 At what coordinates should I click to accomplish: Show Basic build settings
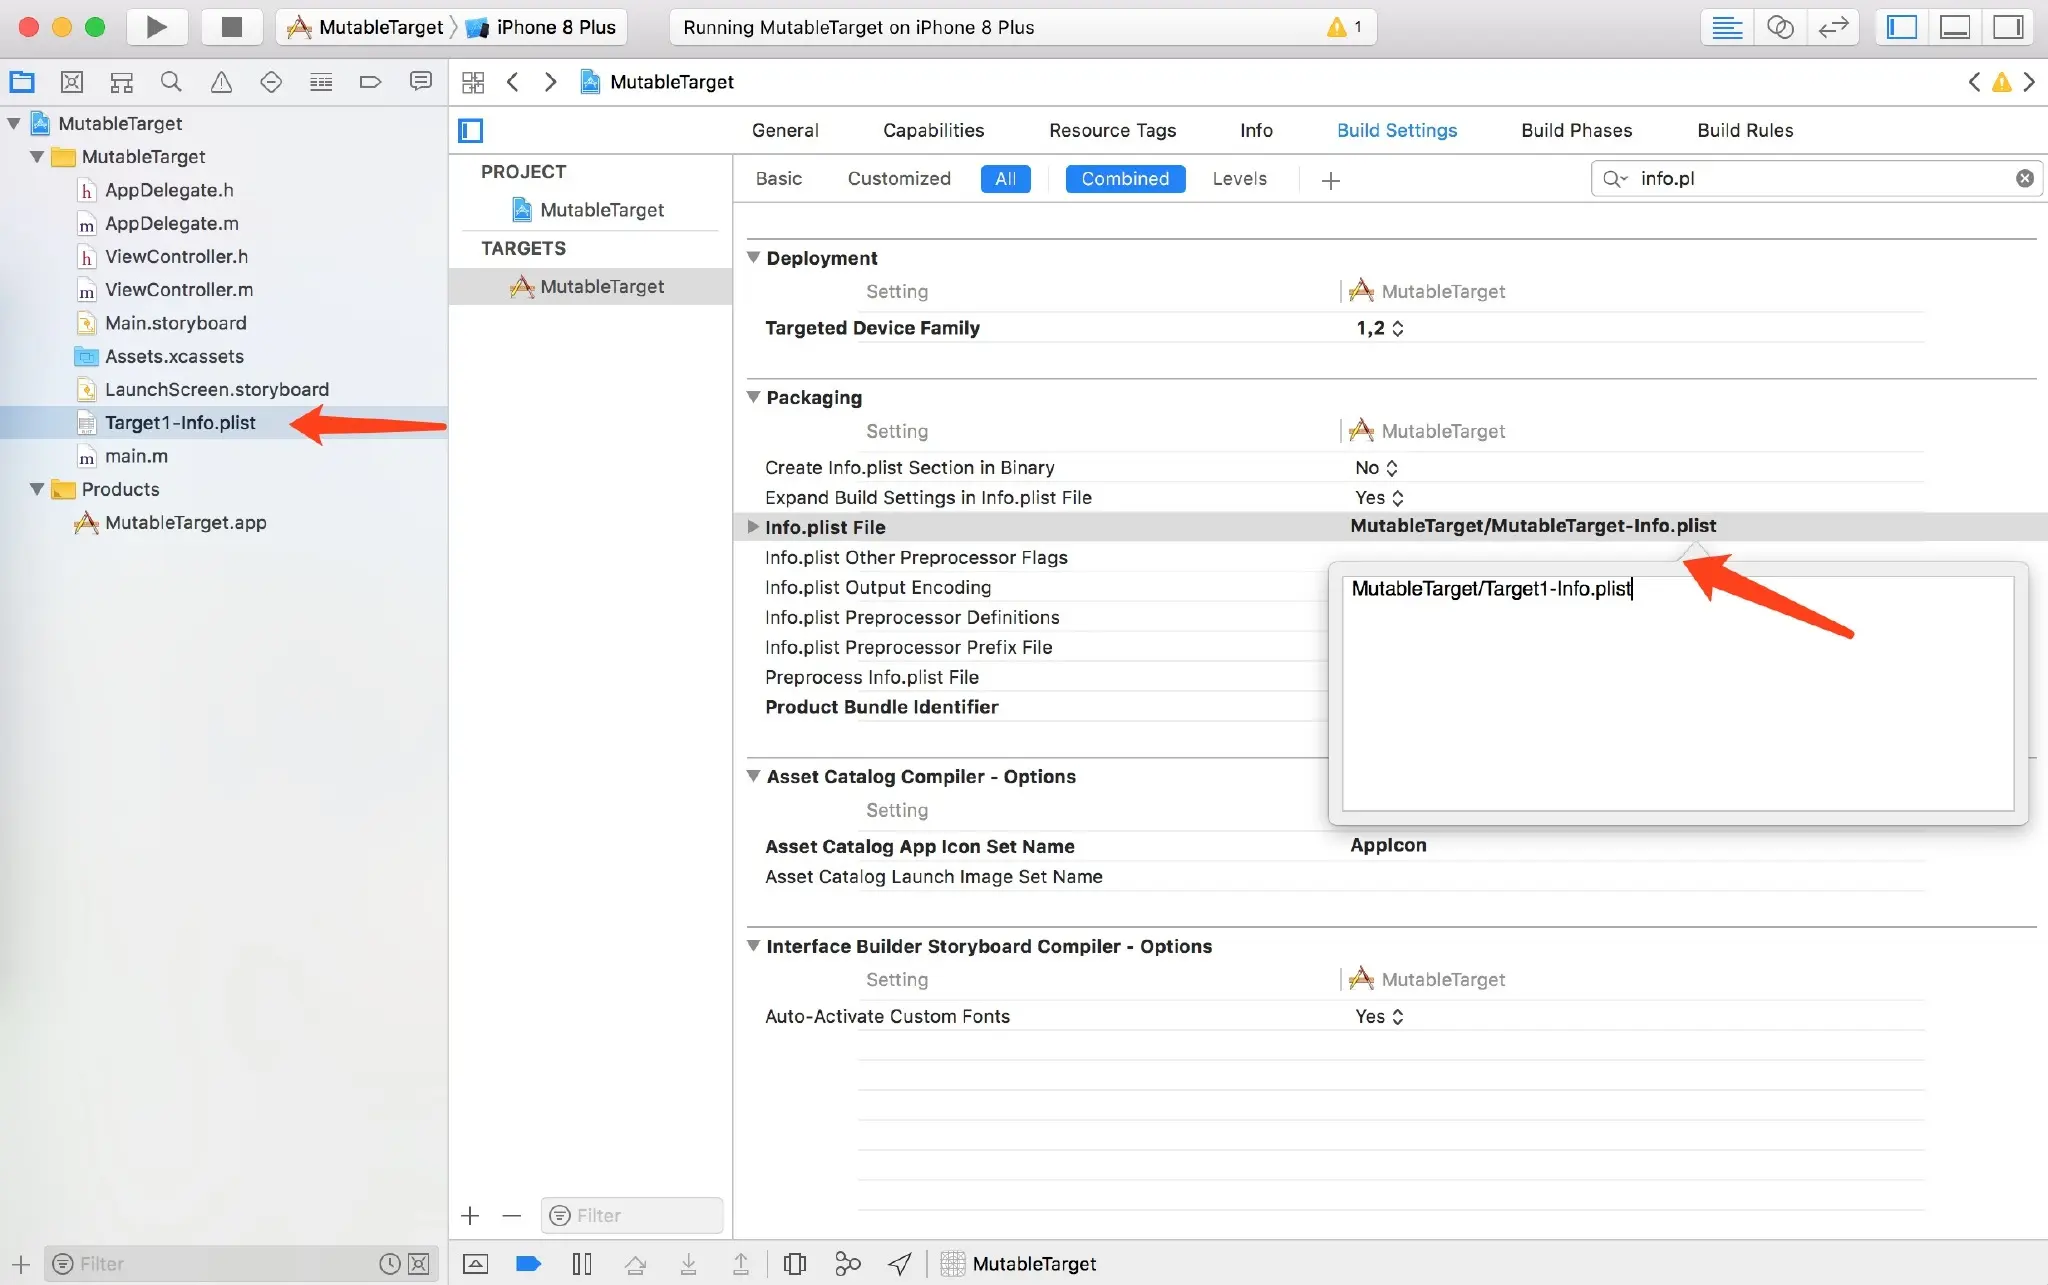[x=778, y=178]
